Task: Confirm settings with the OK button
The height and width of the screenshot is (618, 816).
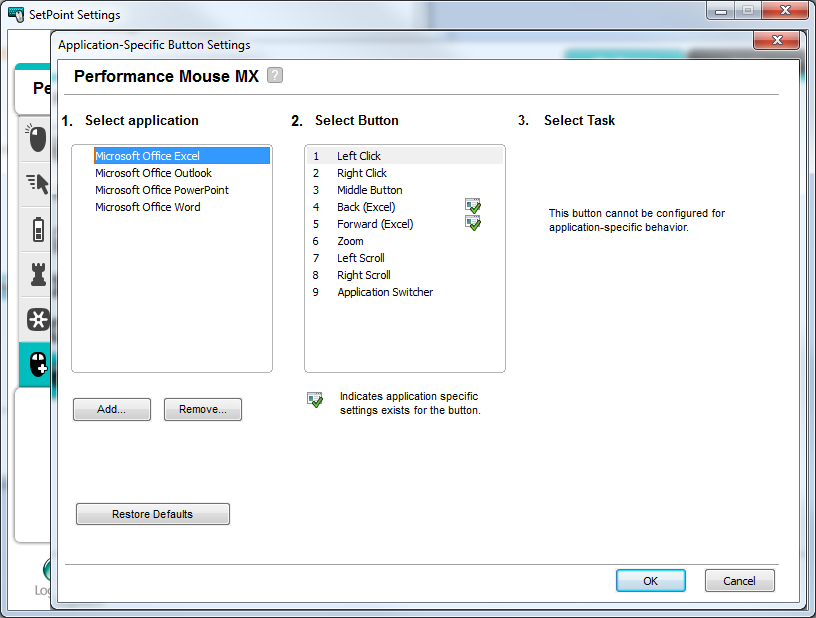Action: [x=651, y=581]
